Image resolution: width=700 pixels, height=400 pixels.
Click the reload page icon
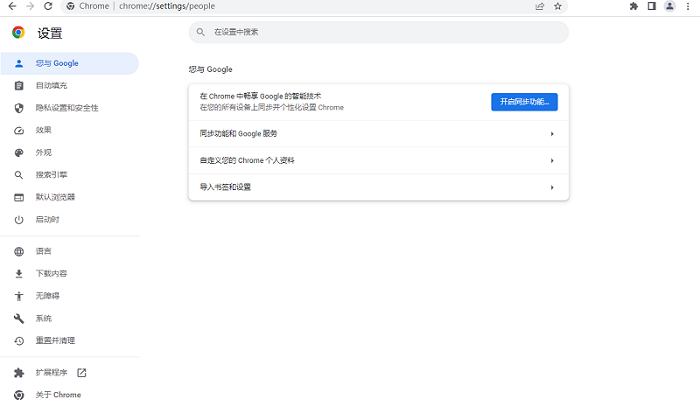(48, 6)
